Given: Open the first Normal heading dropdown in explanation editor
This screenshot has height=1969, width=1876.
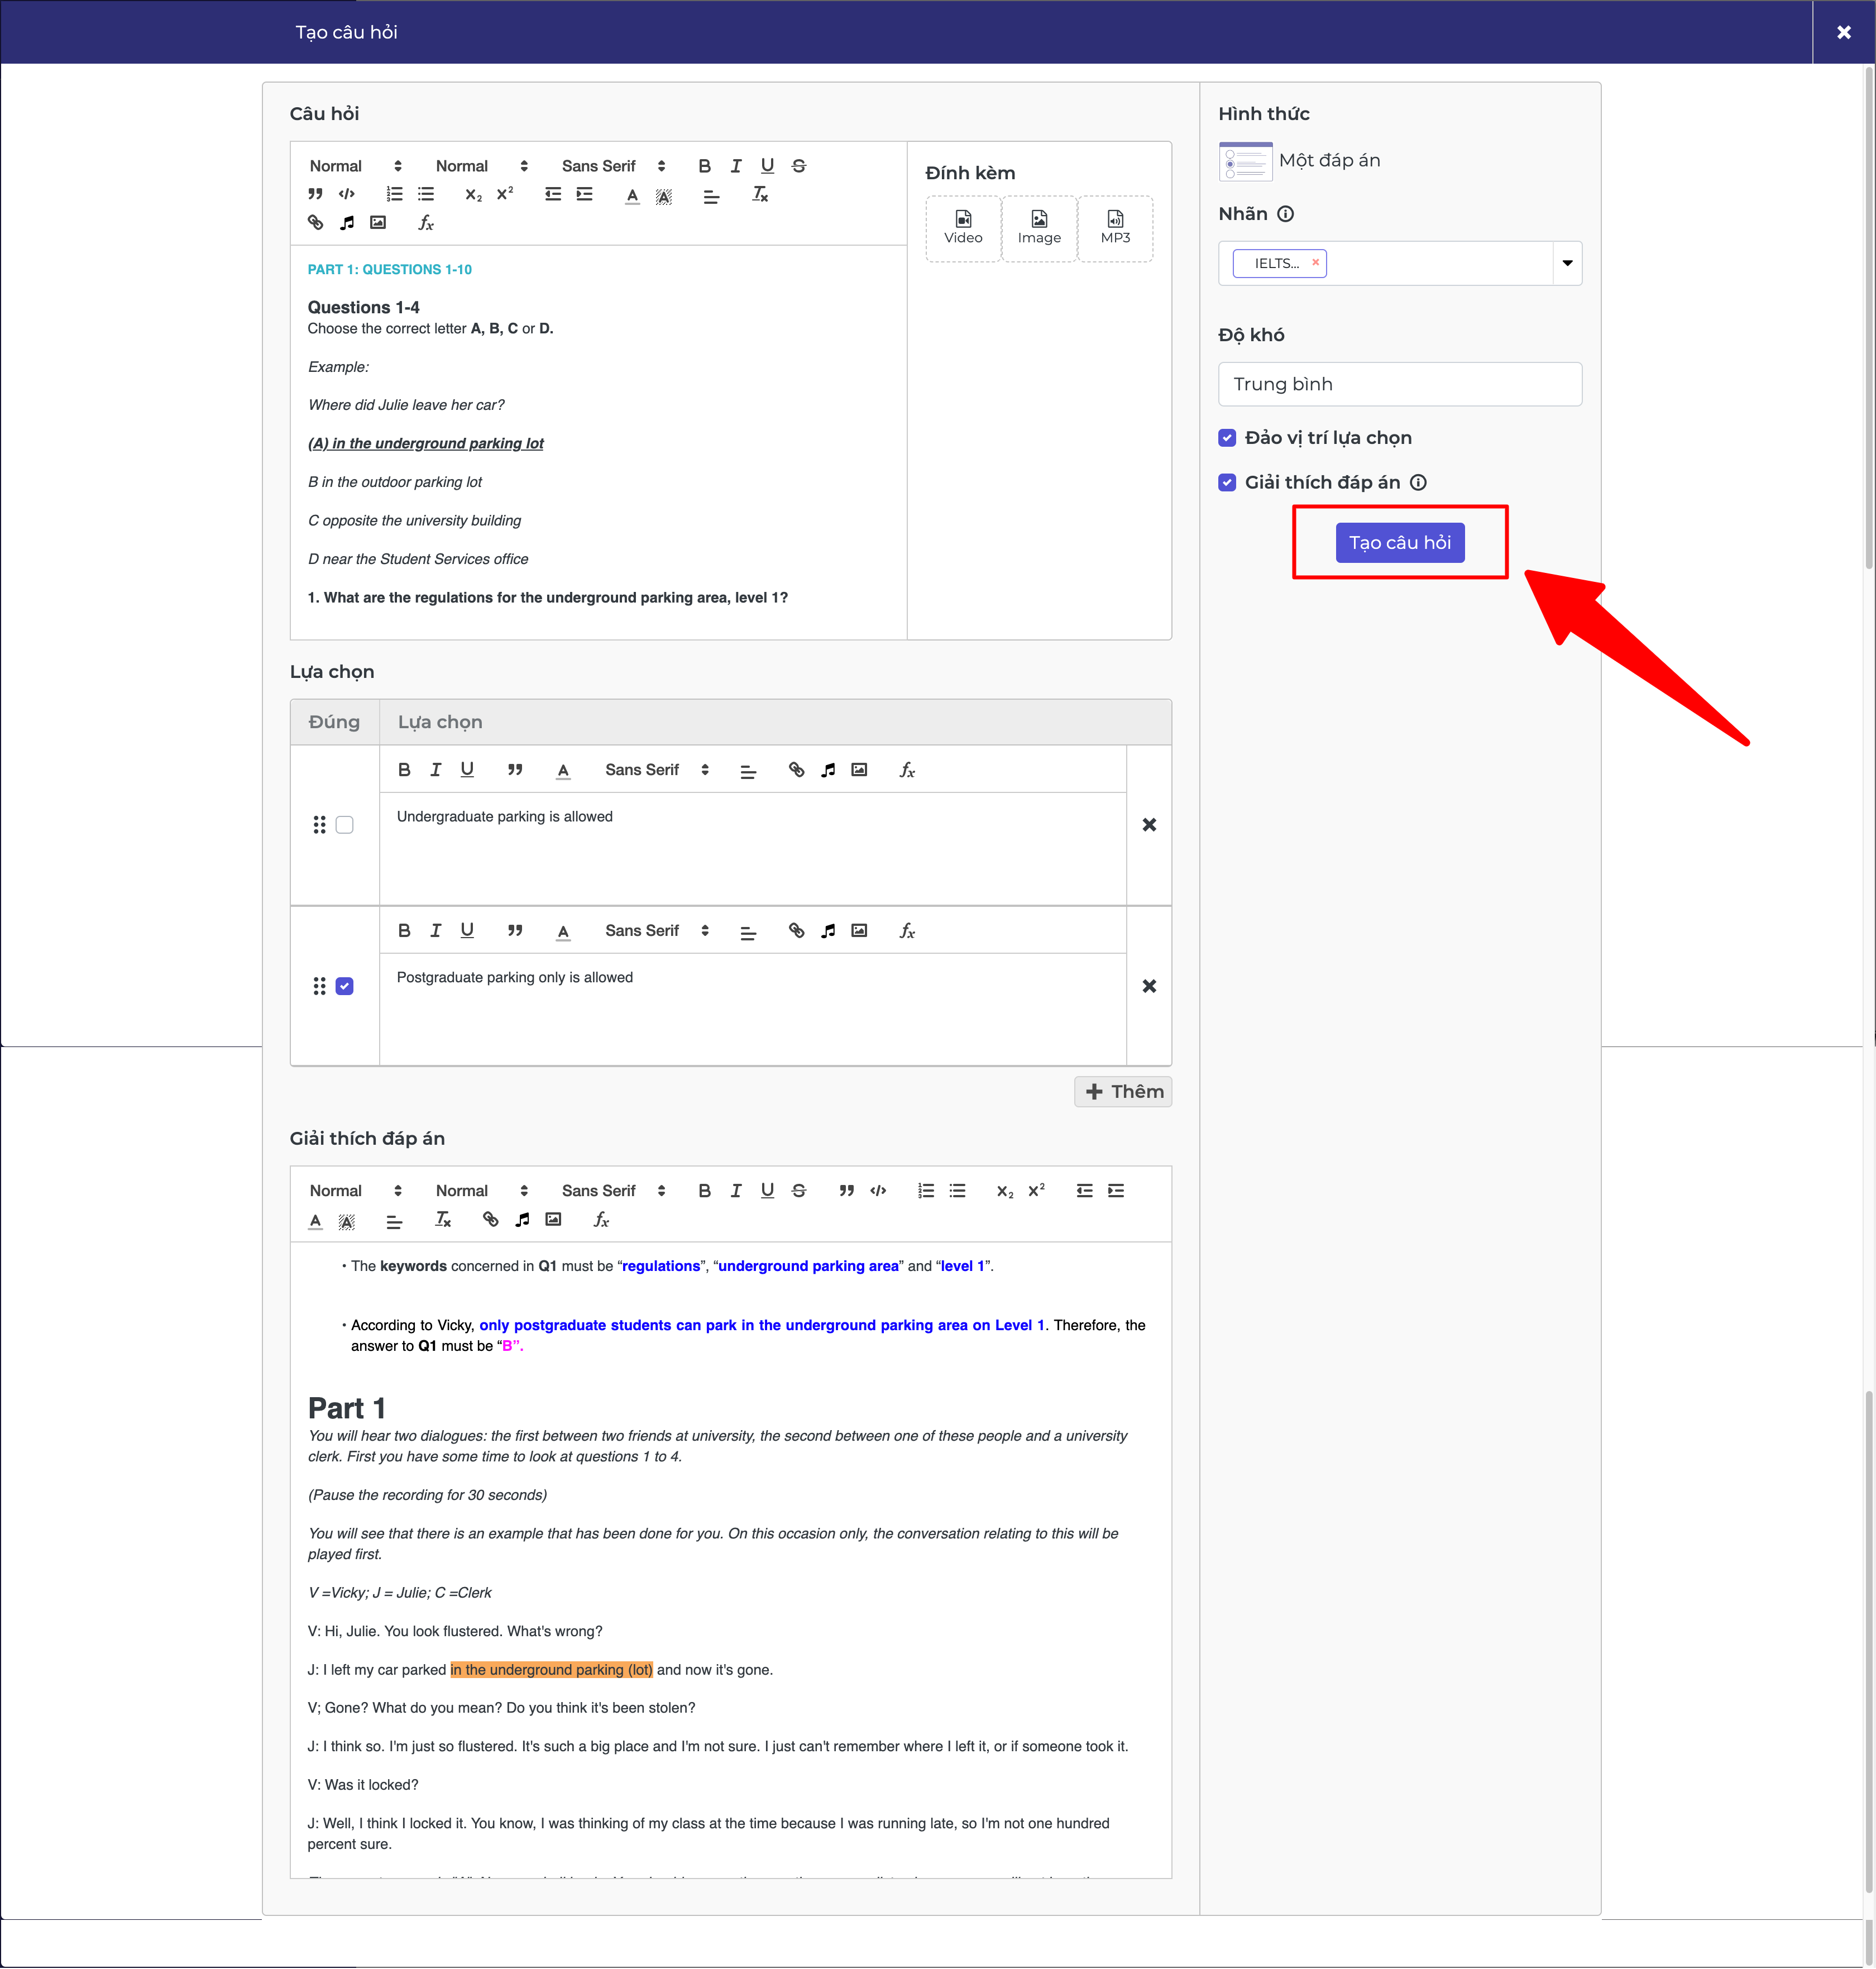Looking at the screenshot, I should 356,1190.
